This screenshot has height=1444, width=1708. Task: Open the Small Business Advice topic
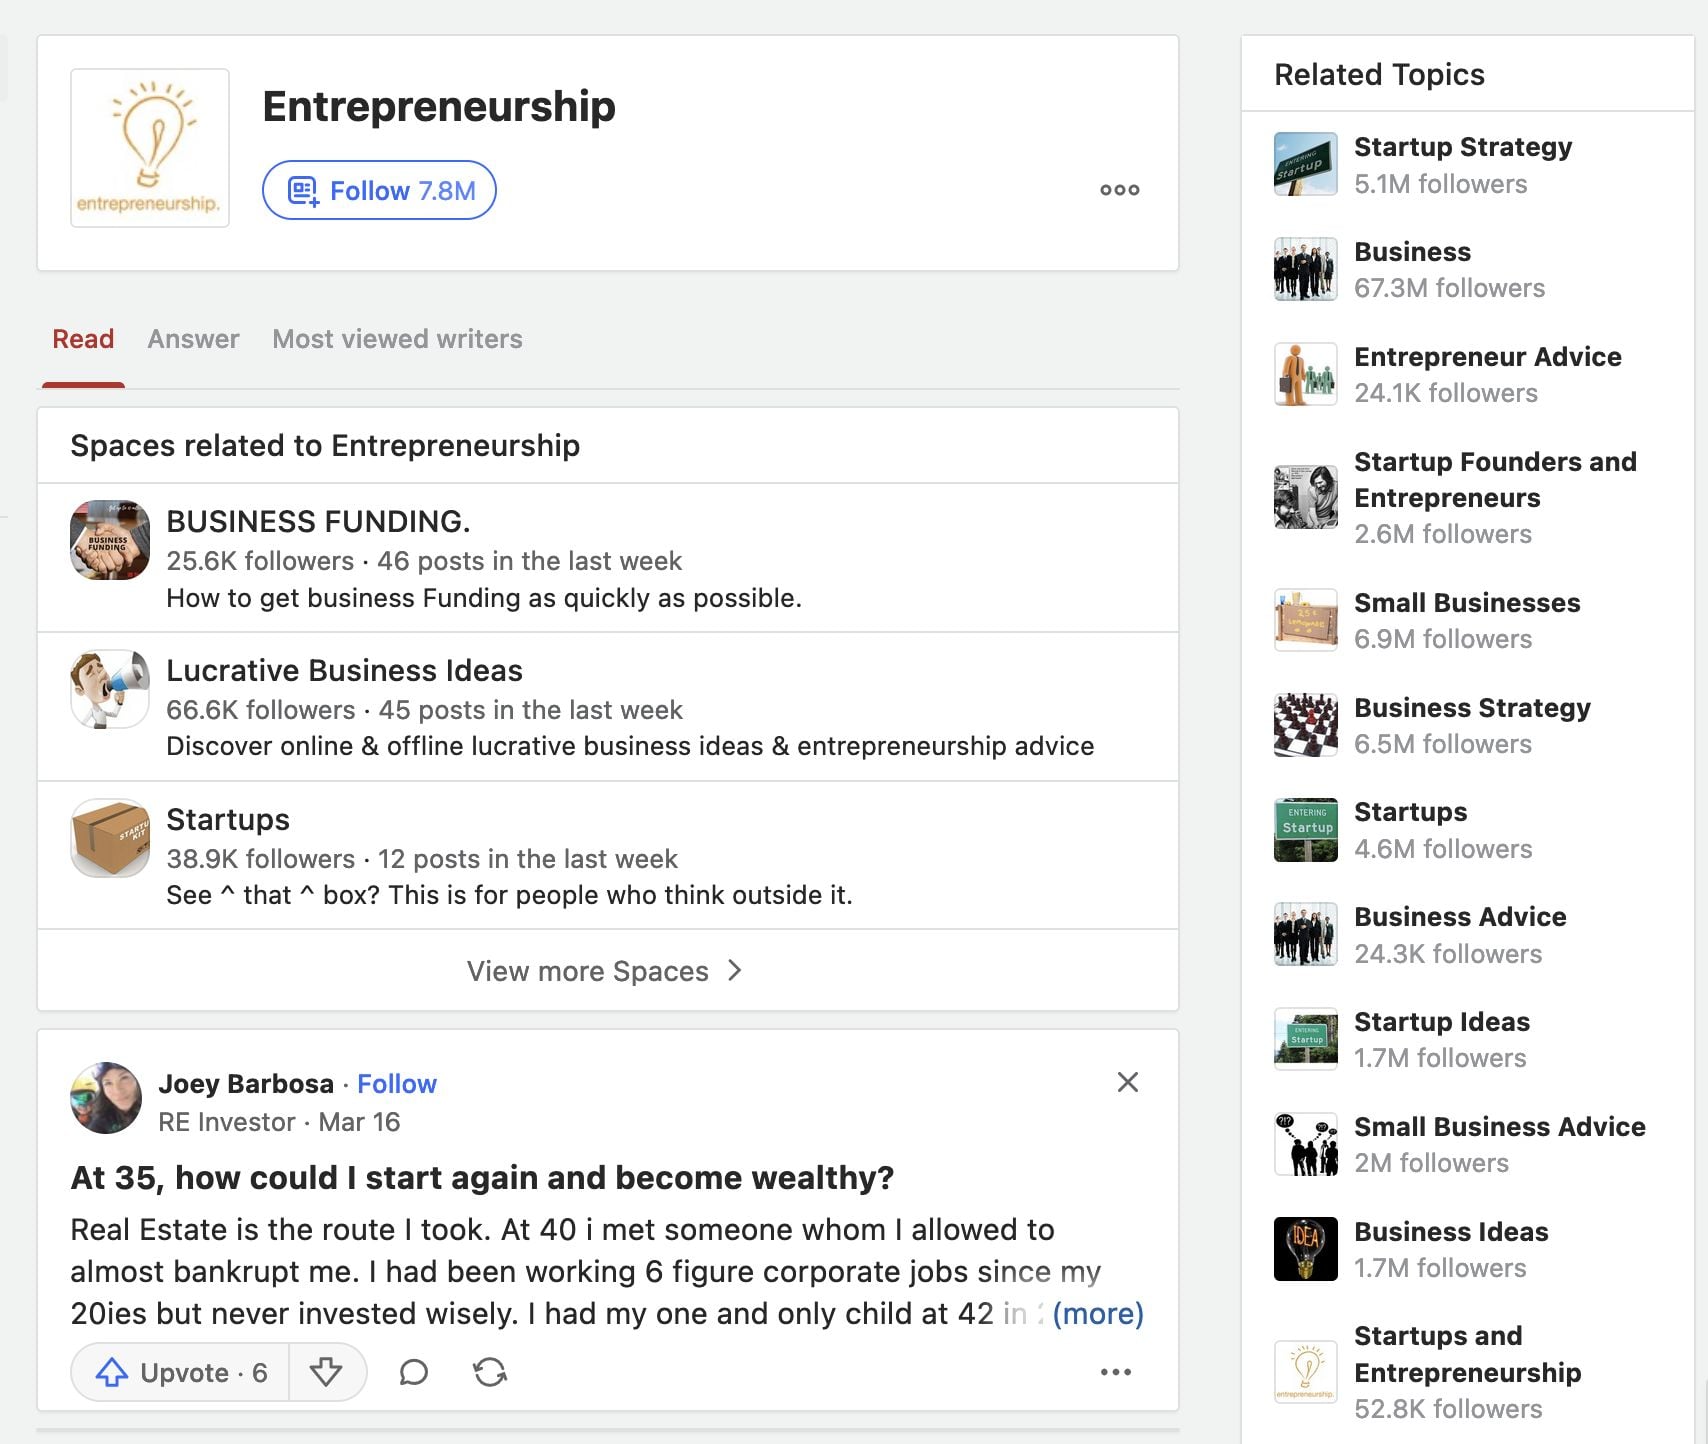1498,1127
